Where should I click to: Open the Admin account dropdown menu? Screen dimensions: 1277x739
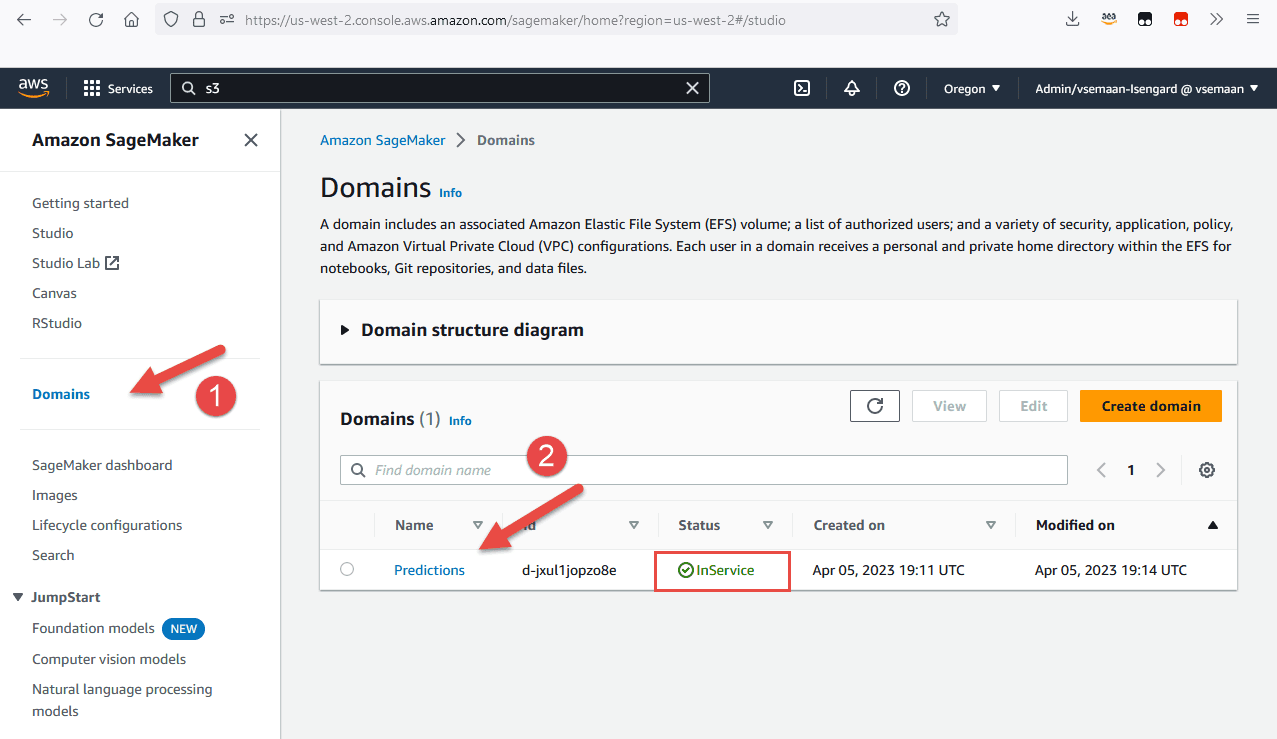tap(1146, 88)
